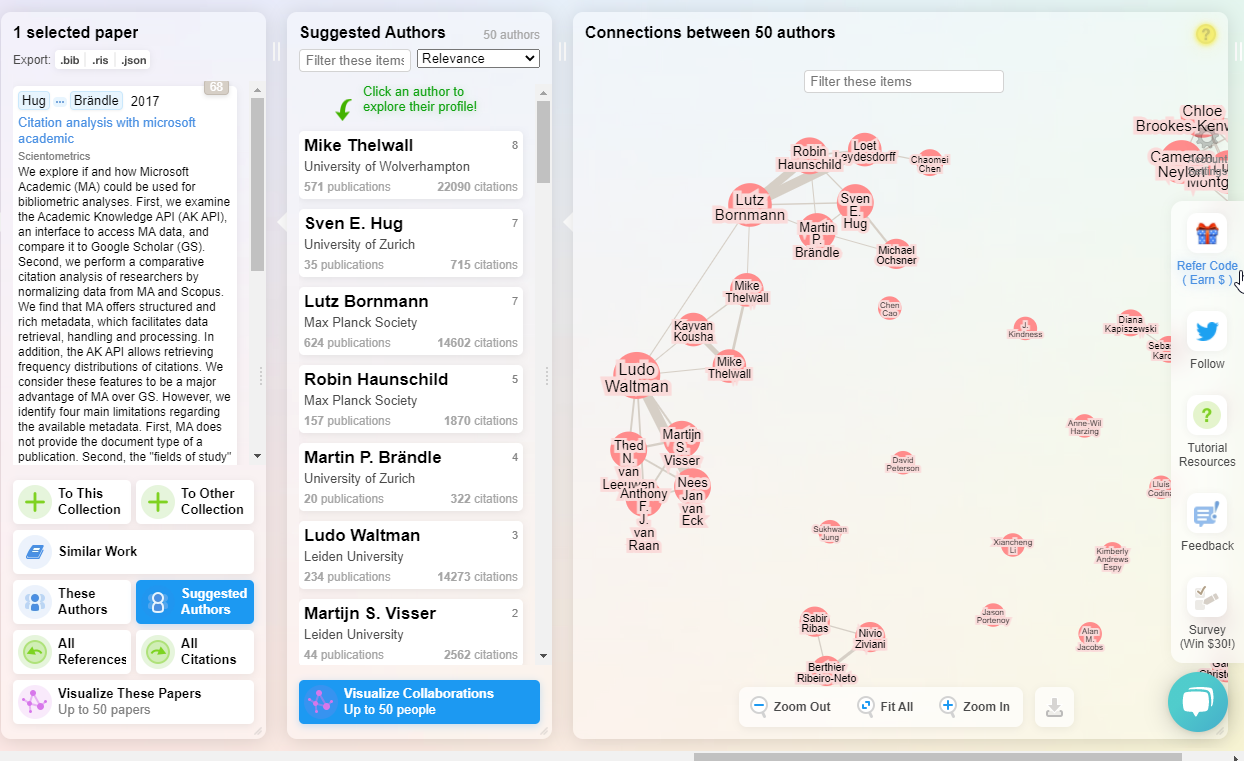Open the yellow question mark help icon
Screen dimensions: 1244x761
tap(1205, 35)
